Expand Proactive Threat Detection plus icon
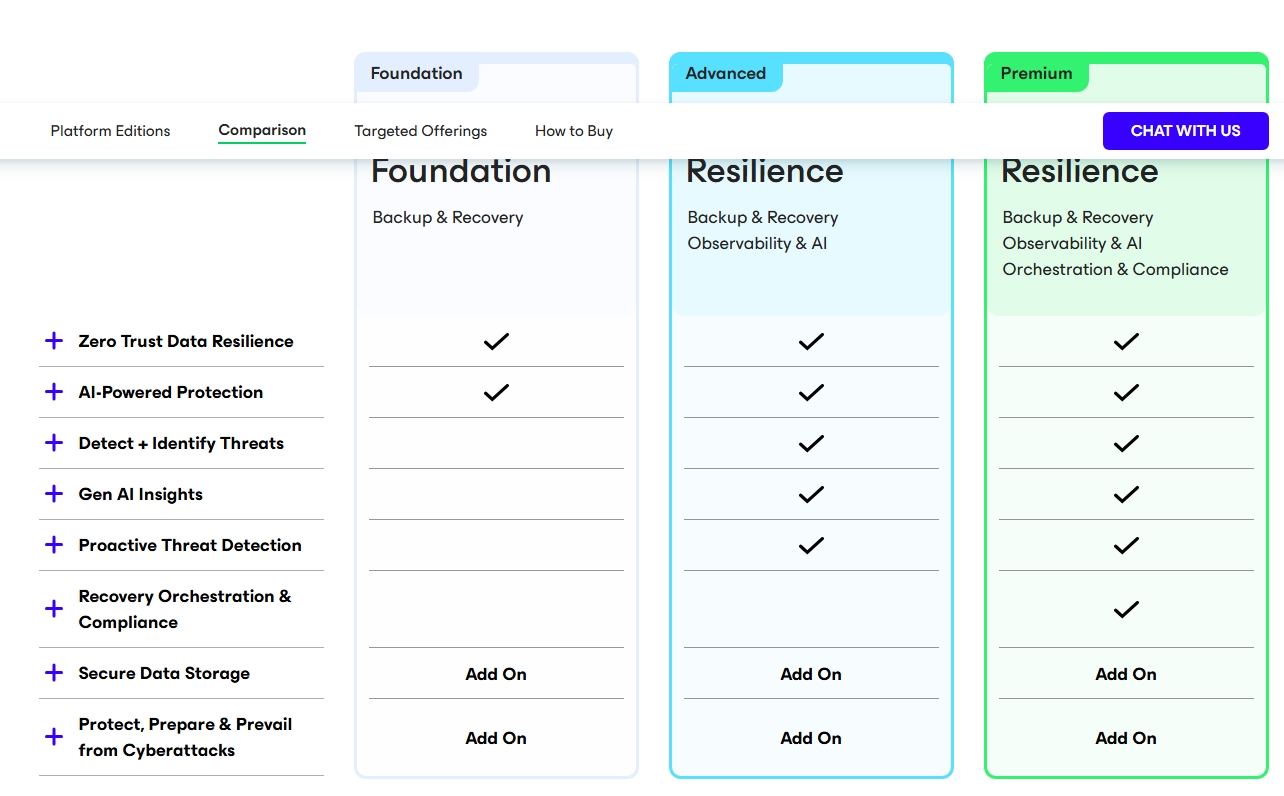Viewport: 1284px width, 796px height. click(54, 545)
